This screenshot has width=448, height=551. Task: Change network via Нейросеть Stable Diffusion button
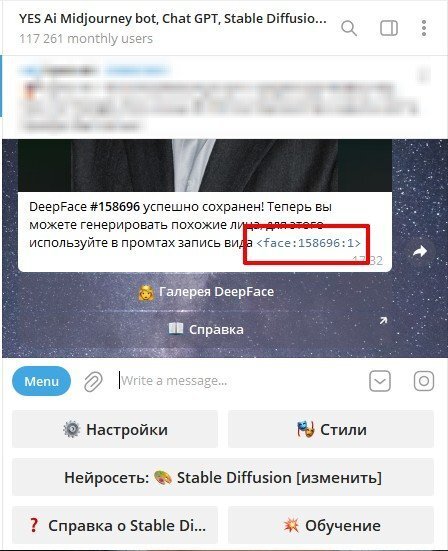click(223, 478)
